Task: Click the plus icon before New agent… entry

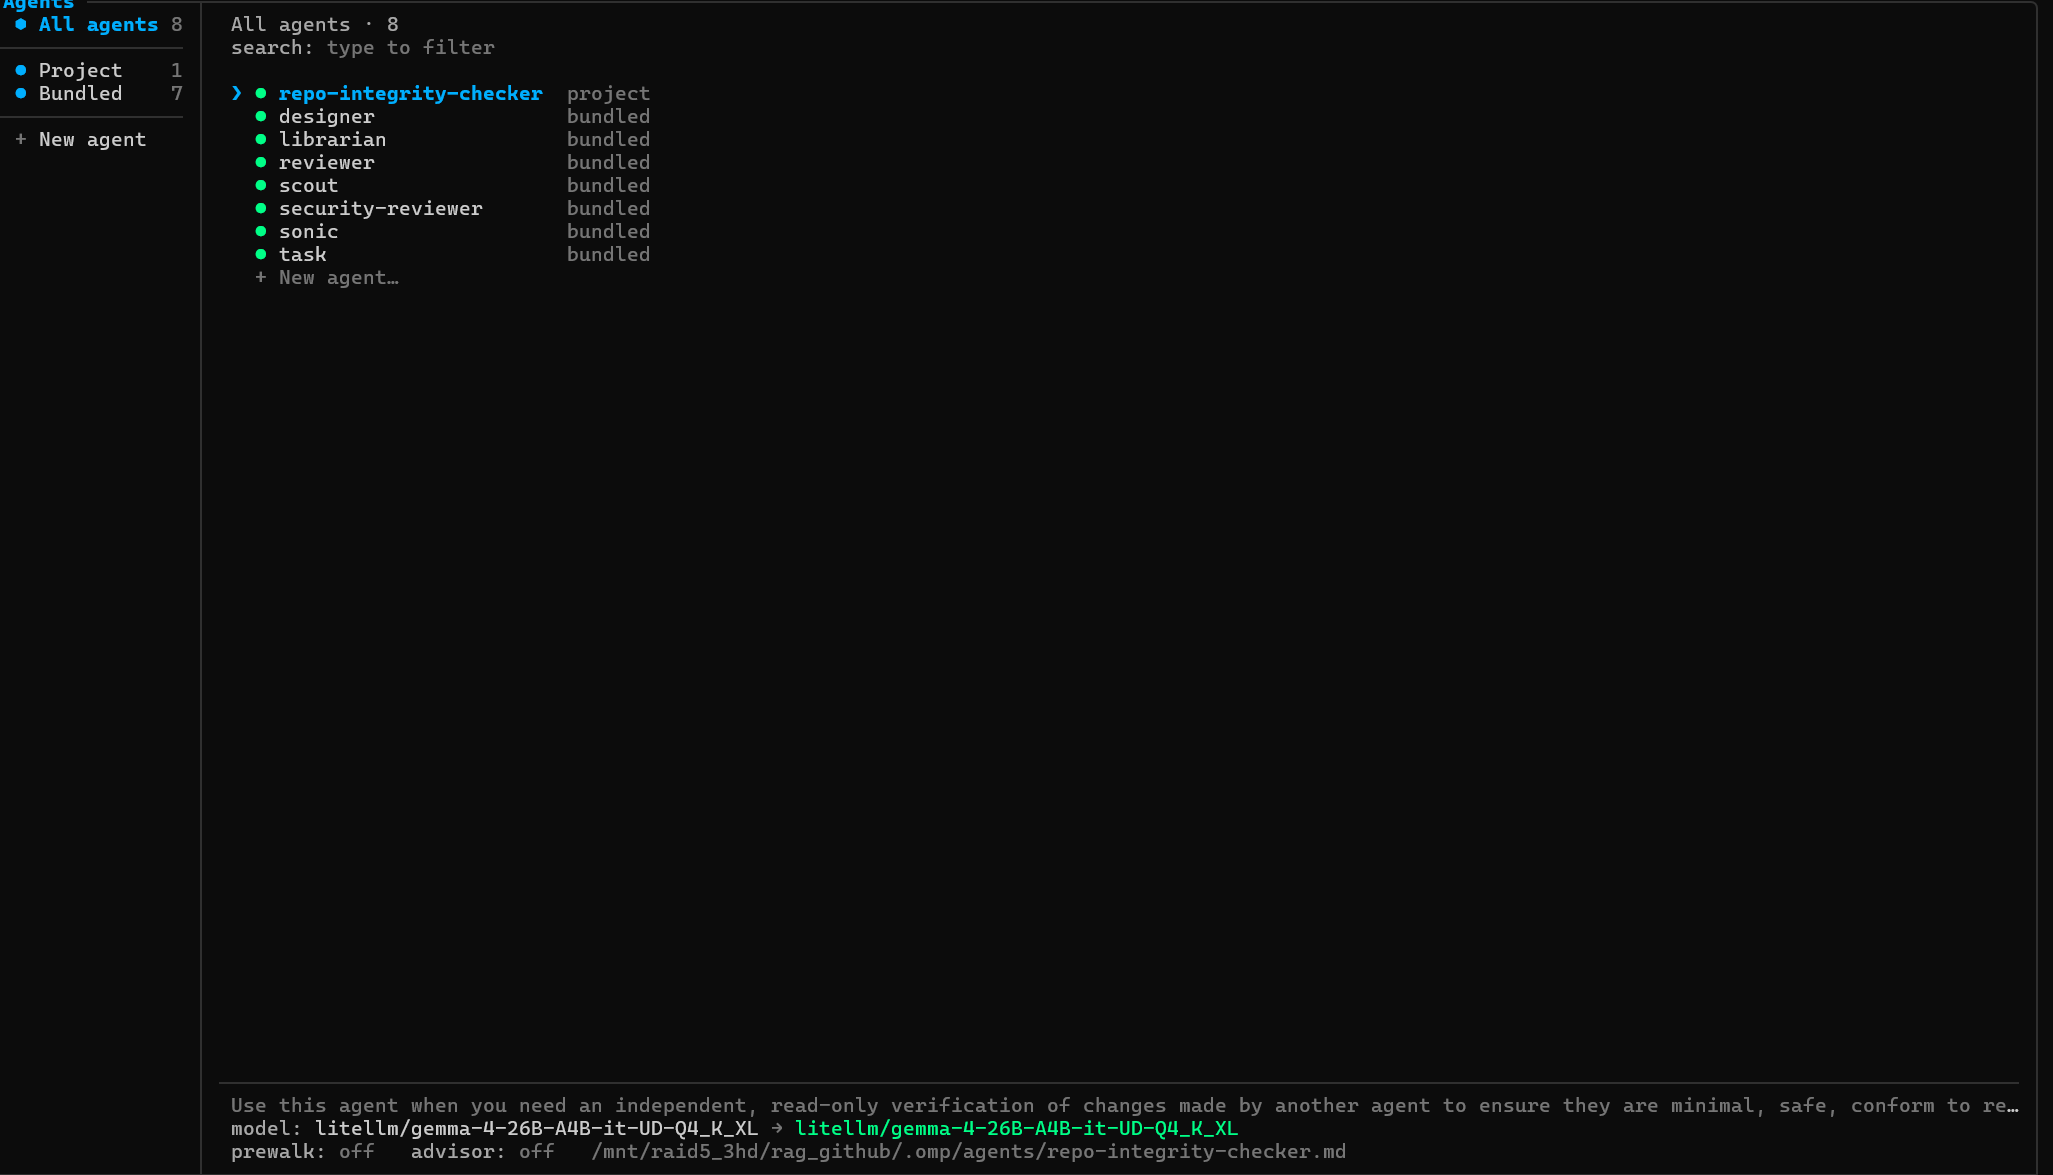Action: point(261,277)
